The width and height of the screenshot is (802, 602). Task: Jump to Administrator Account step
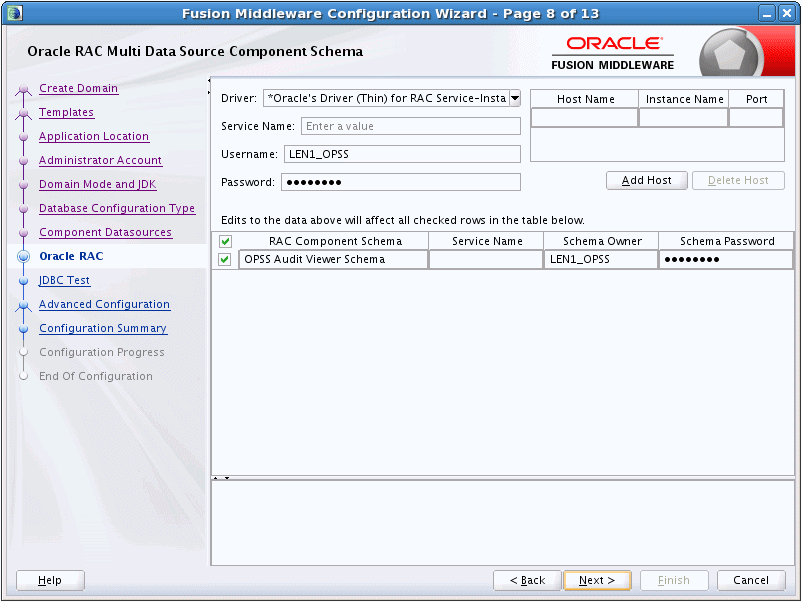[x=100, y=160]
